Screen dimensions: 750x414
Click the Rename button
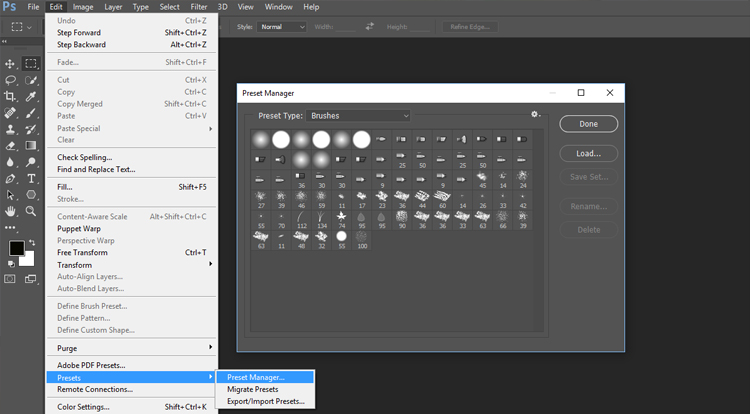588,207
